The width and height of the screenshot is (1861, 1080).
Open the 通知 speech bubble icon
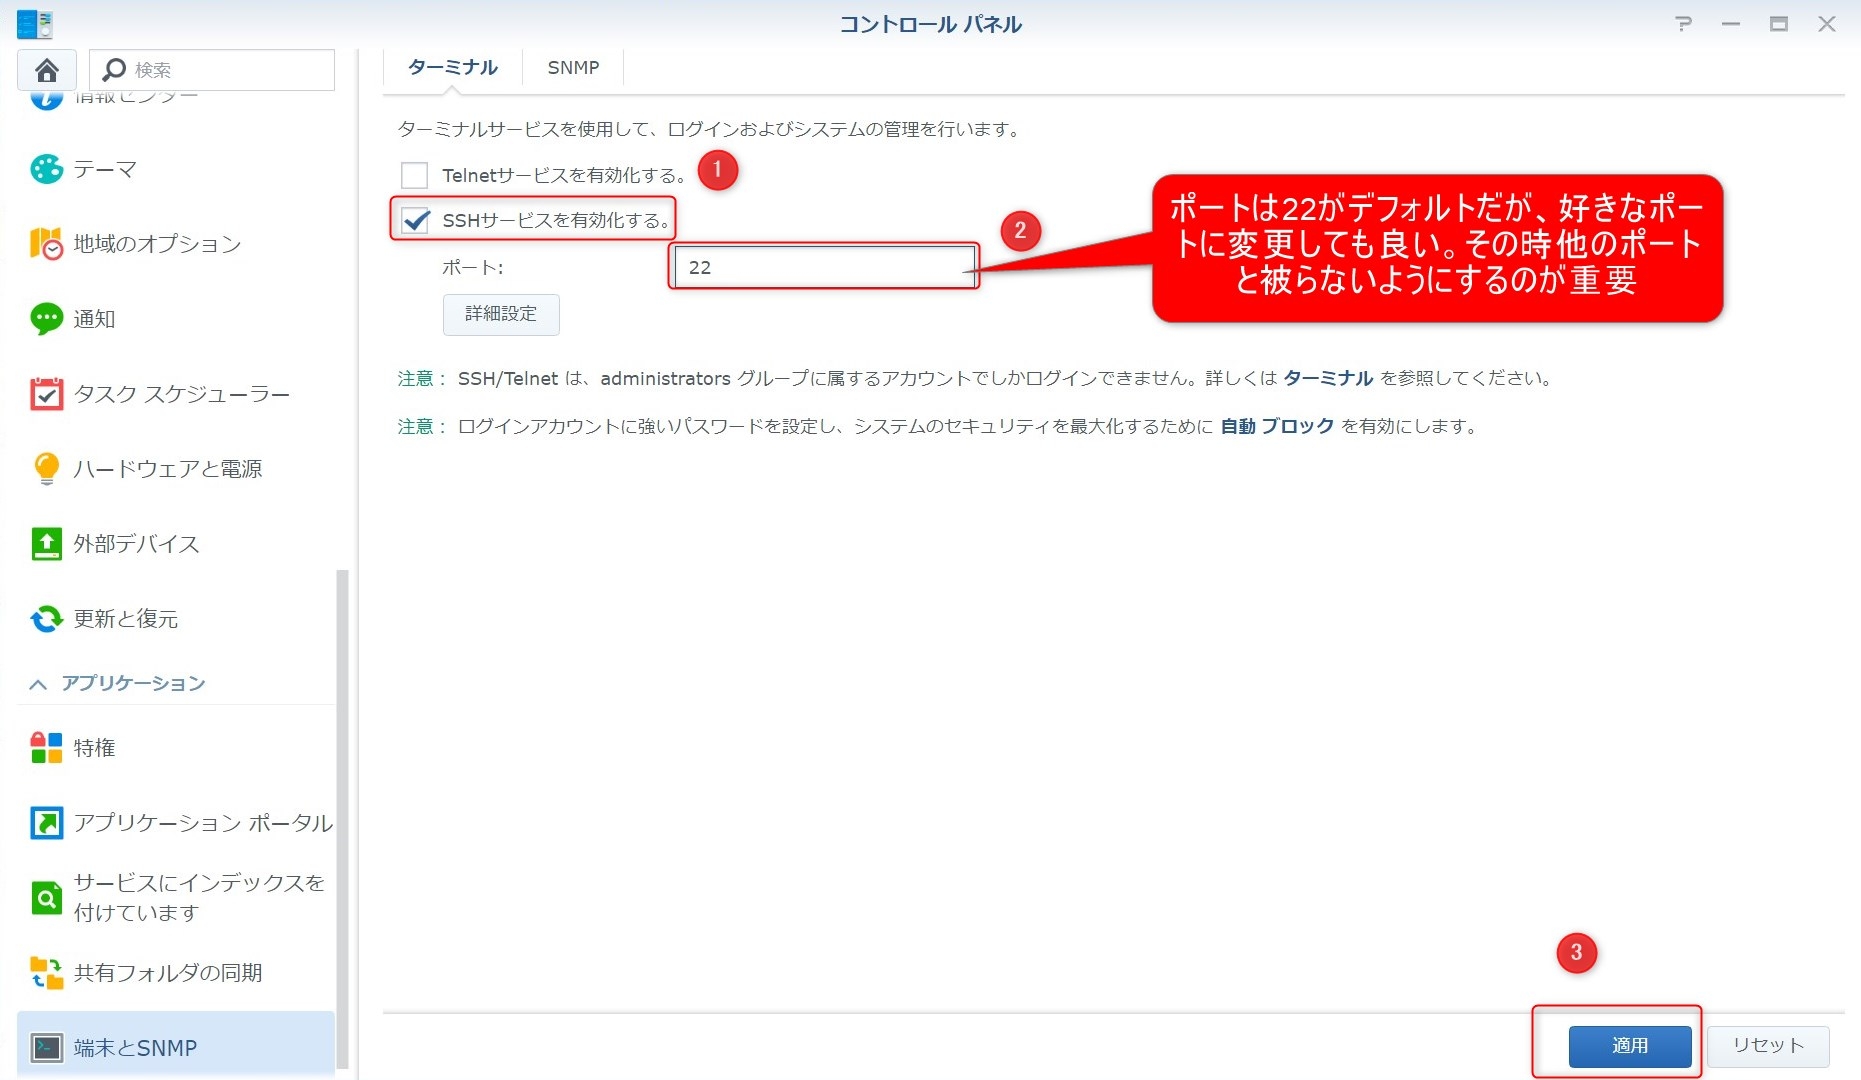point(46,319)
